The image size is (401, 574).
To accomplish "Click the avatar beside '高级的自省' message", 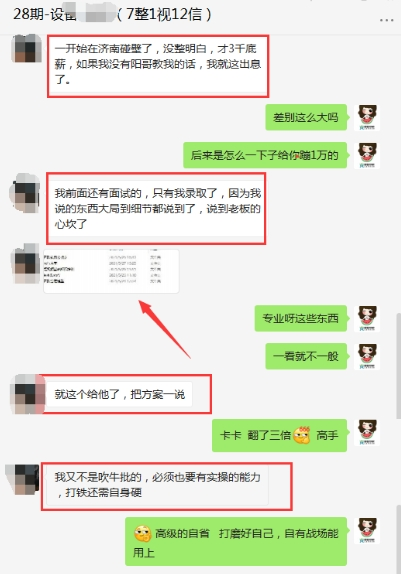I will tap(367, 530).
